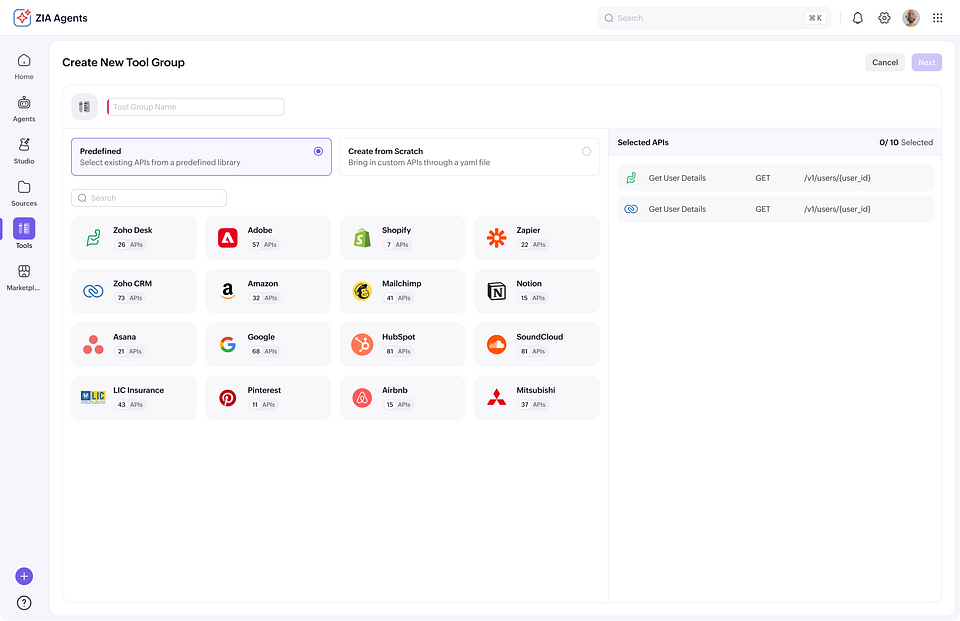Select the LIC Insurance logo icon
960x621 pixels.
(93, 397)
